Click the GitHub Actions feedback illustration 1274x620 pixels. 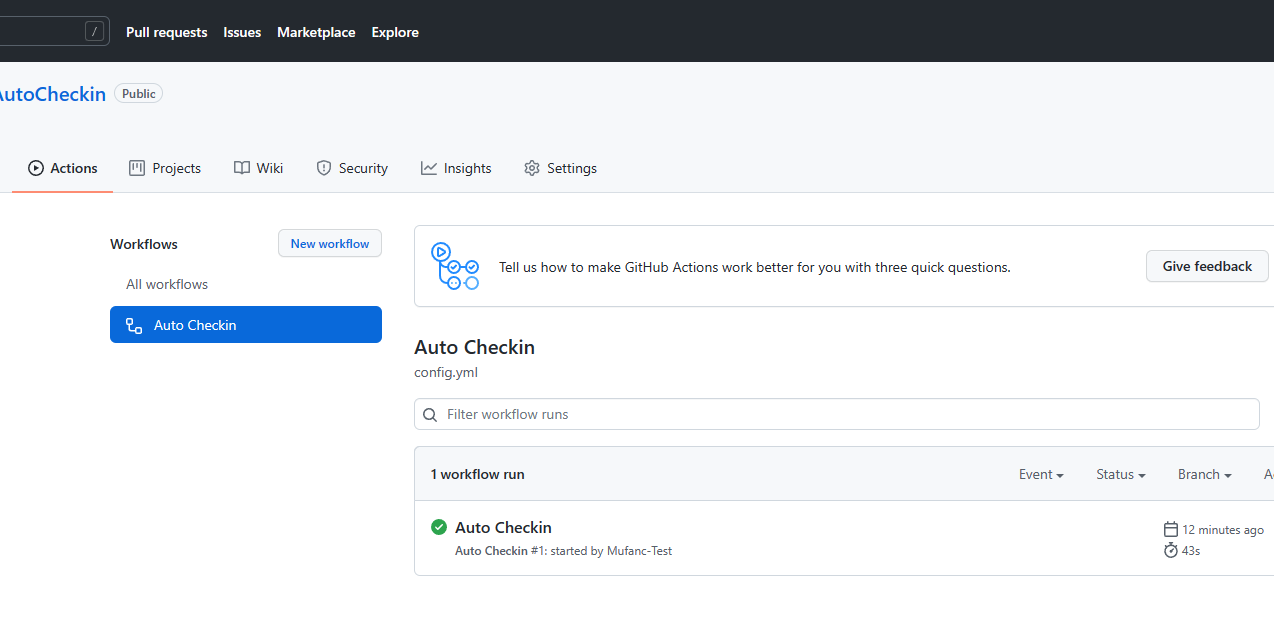pos(455,266)
